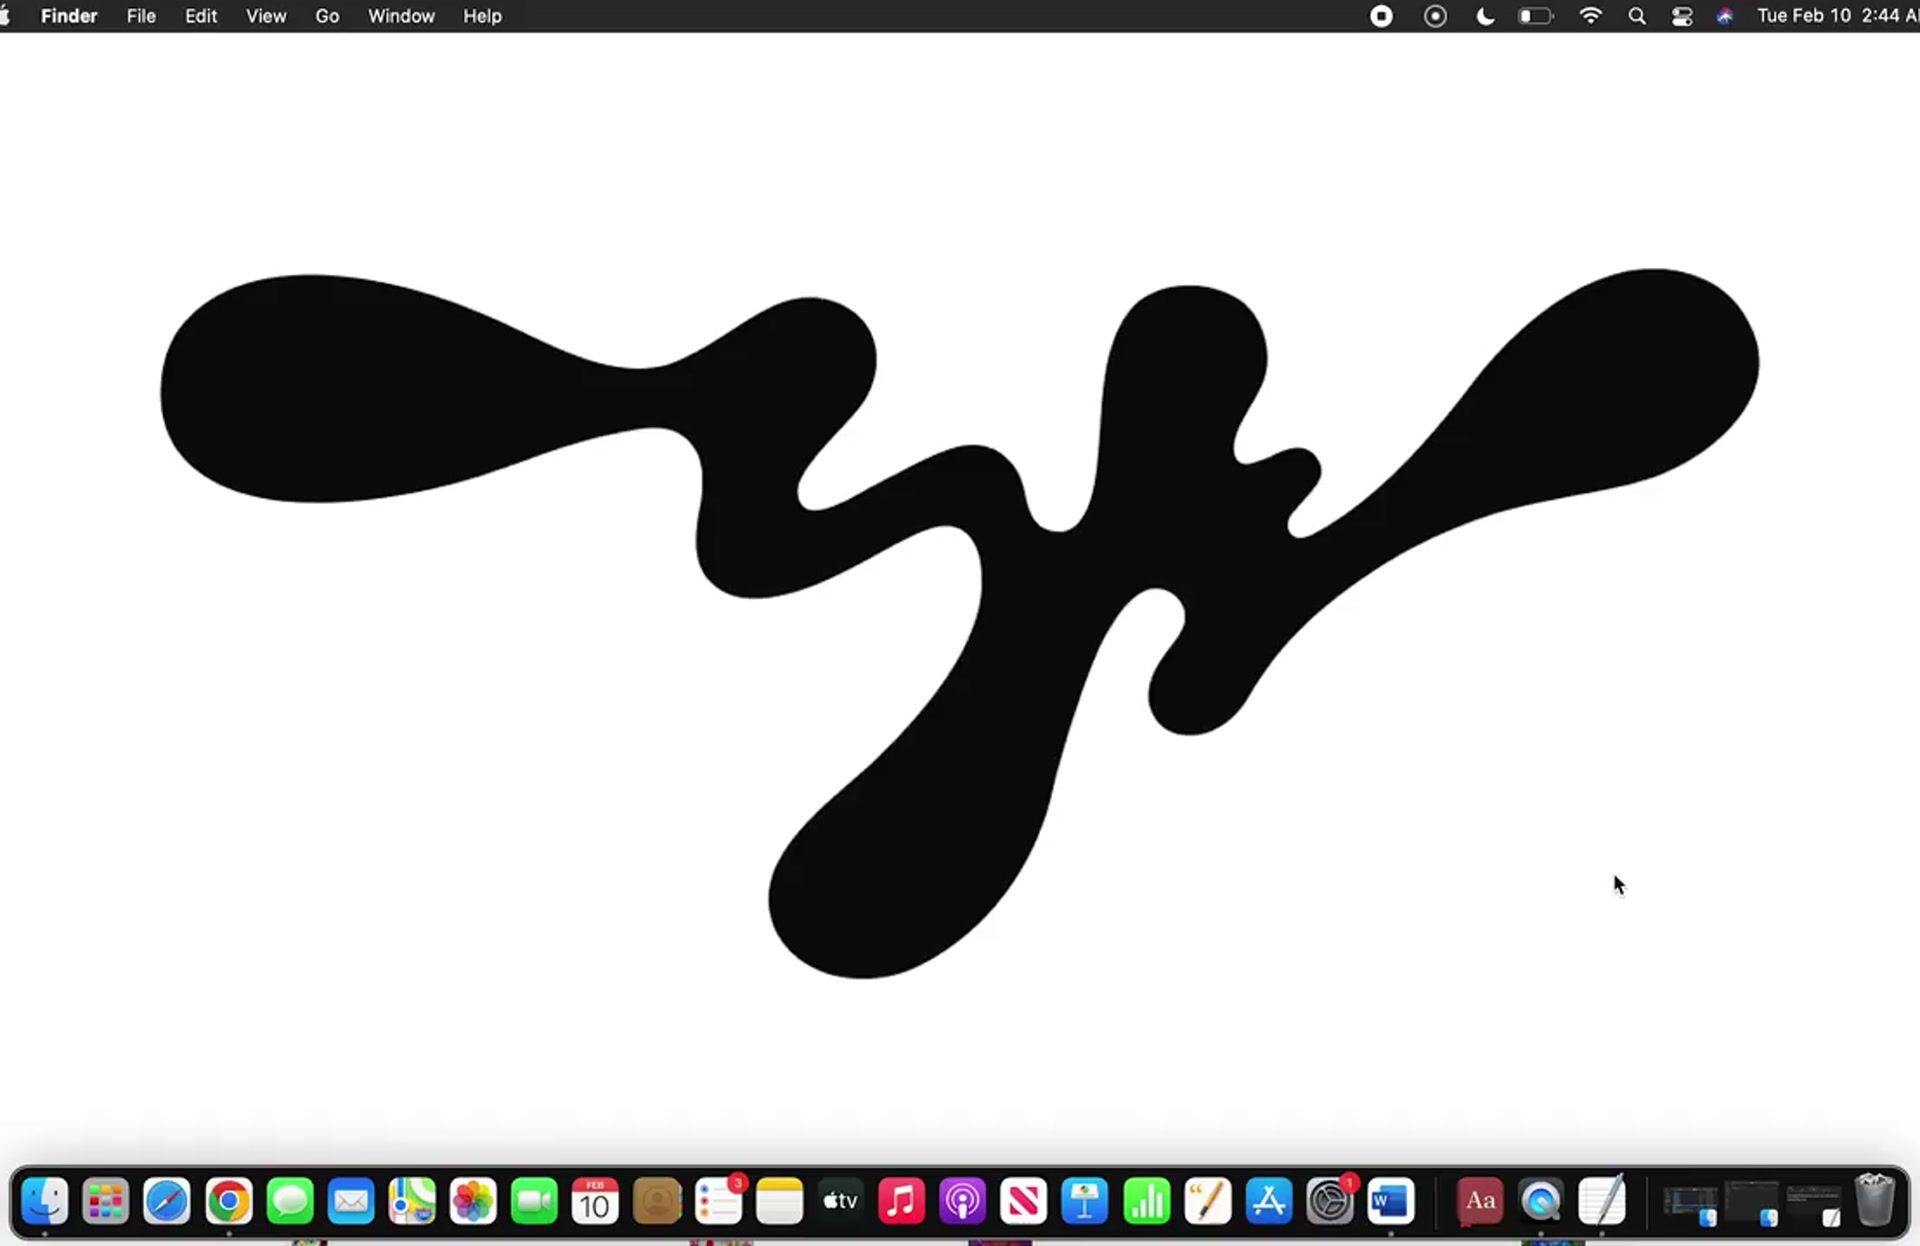
Task: Open the Music app
Action: (x=901, y=1201)
